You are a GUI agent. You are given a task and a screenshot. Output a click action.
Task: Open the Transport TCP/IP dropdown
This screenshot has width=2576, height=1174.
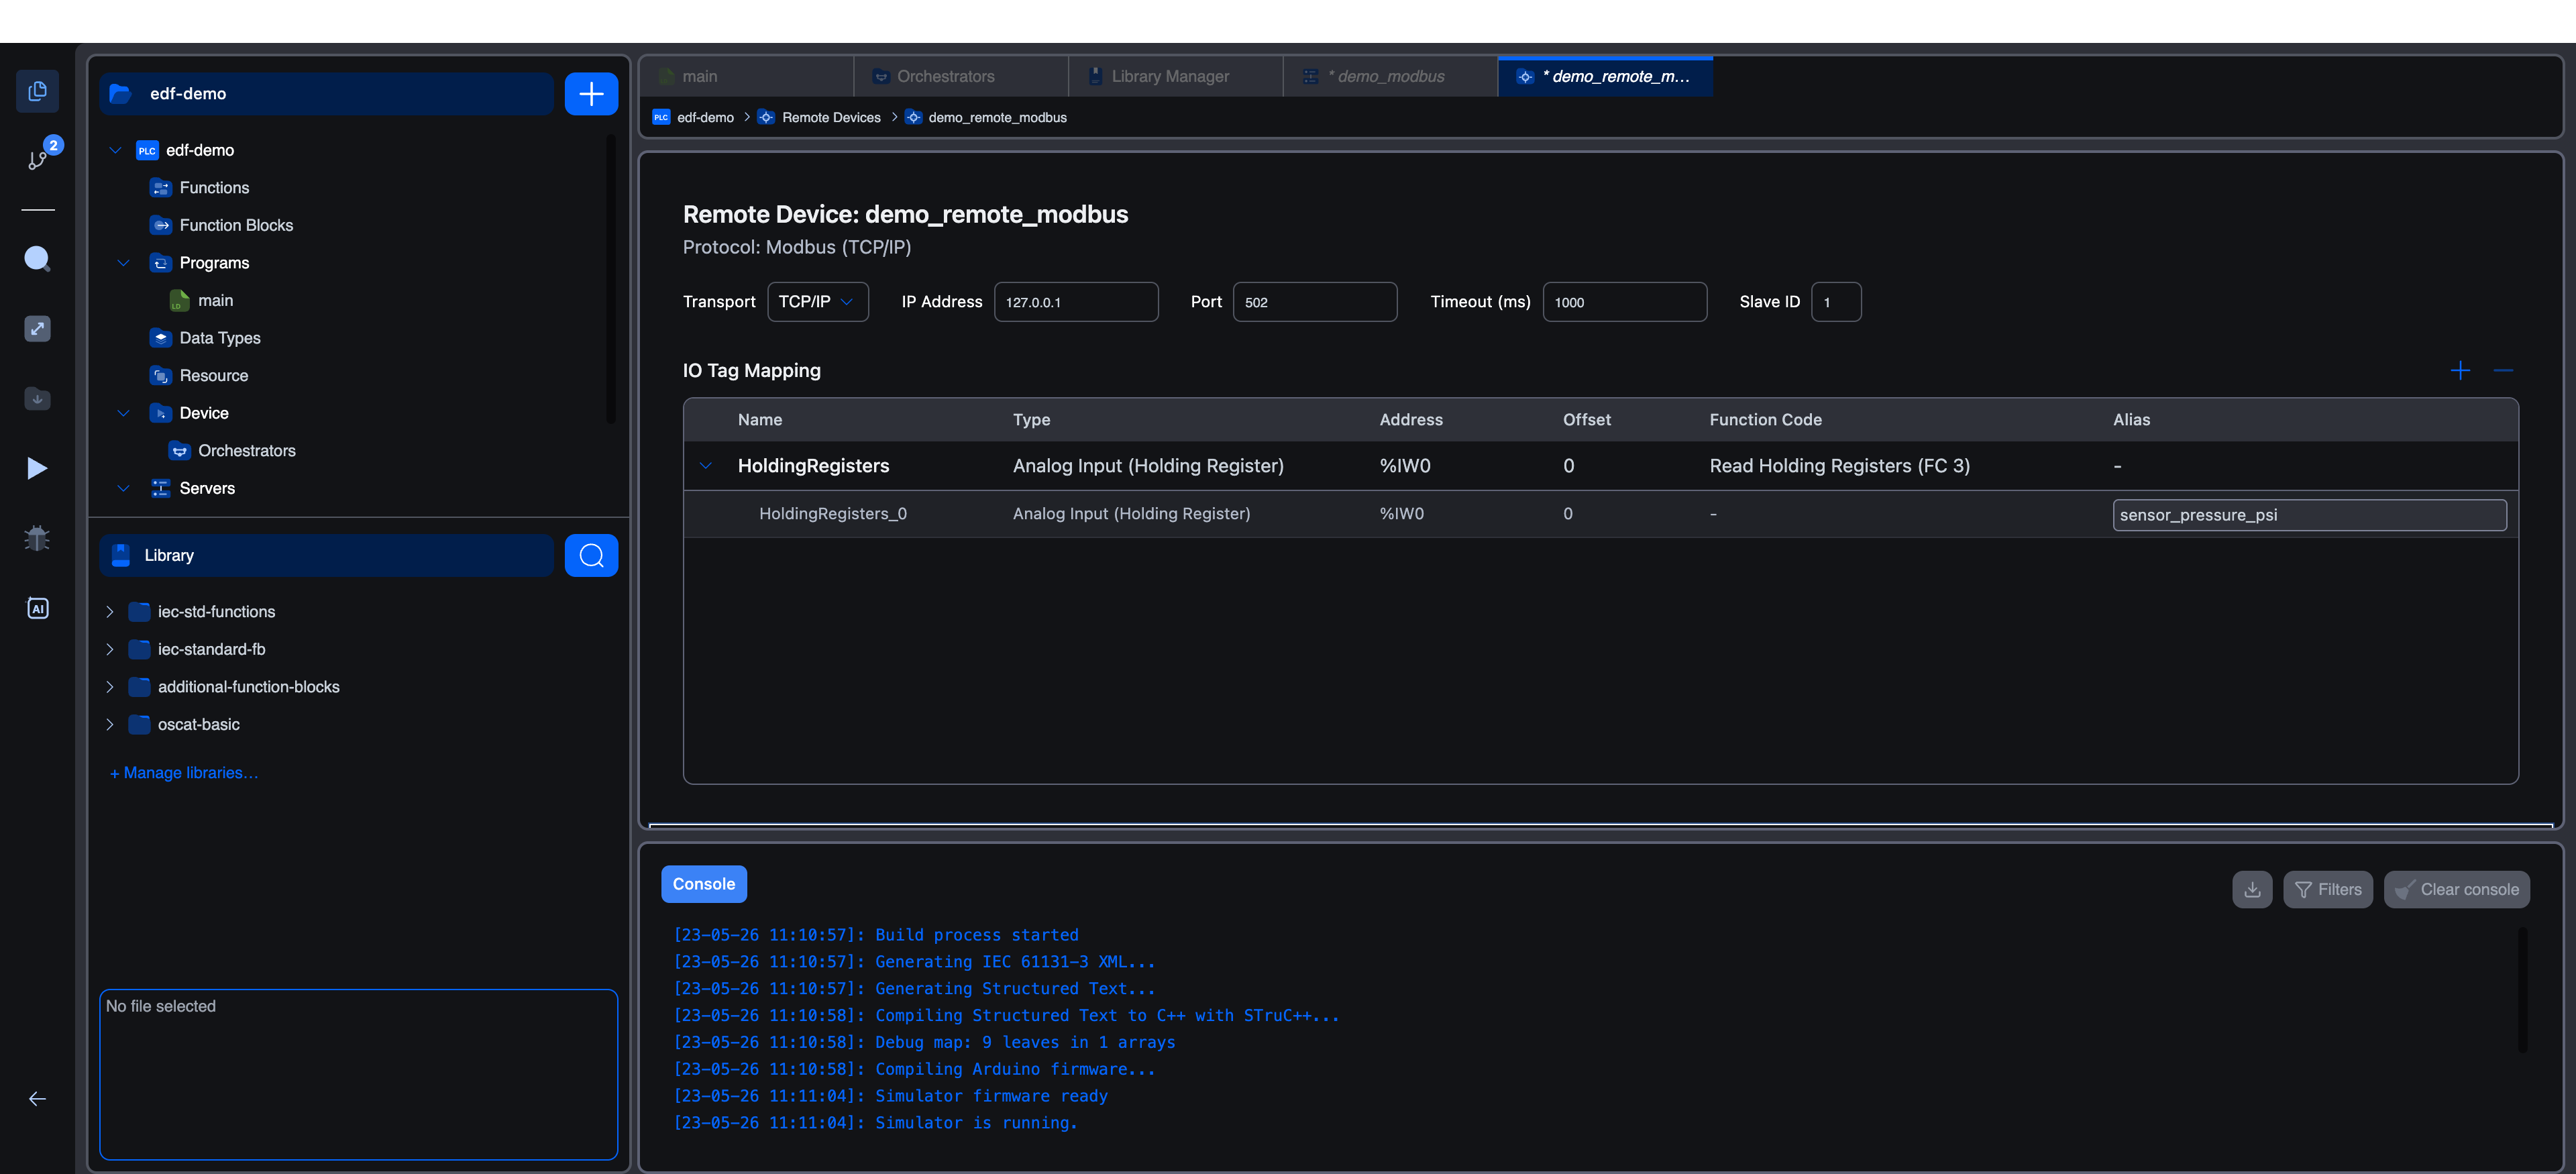coord(817,302)
